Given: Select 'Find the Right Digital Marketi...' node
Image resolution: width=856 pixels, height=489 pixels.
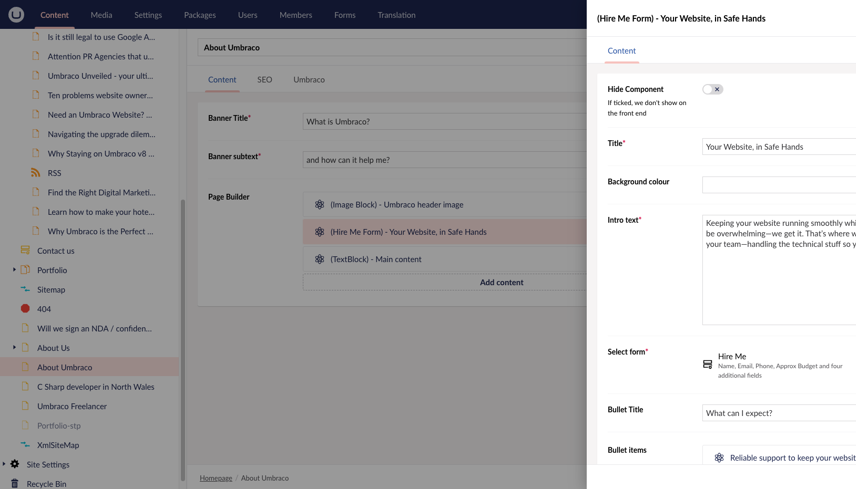Looking at the screenshot, I should tap(102, 192).
